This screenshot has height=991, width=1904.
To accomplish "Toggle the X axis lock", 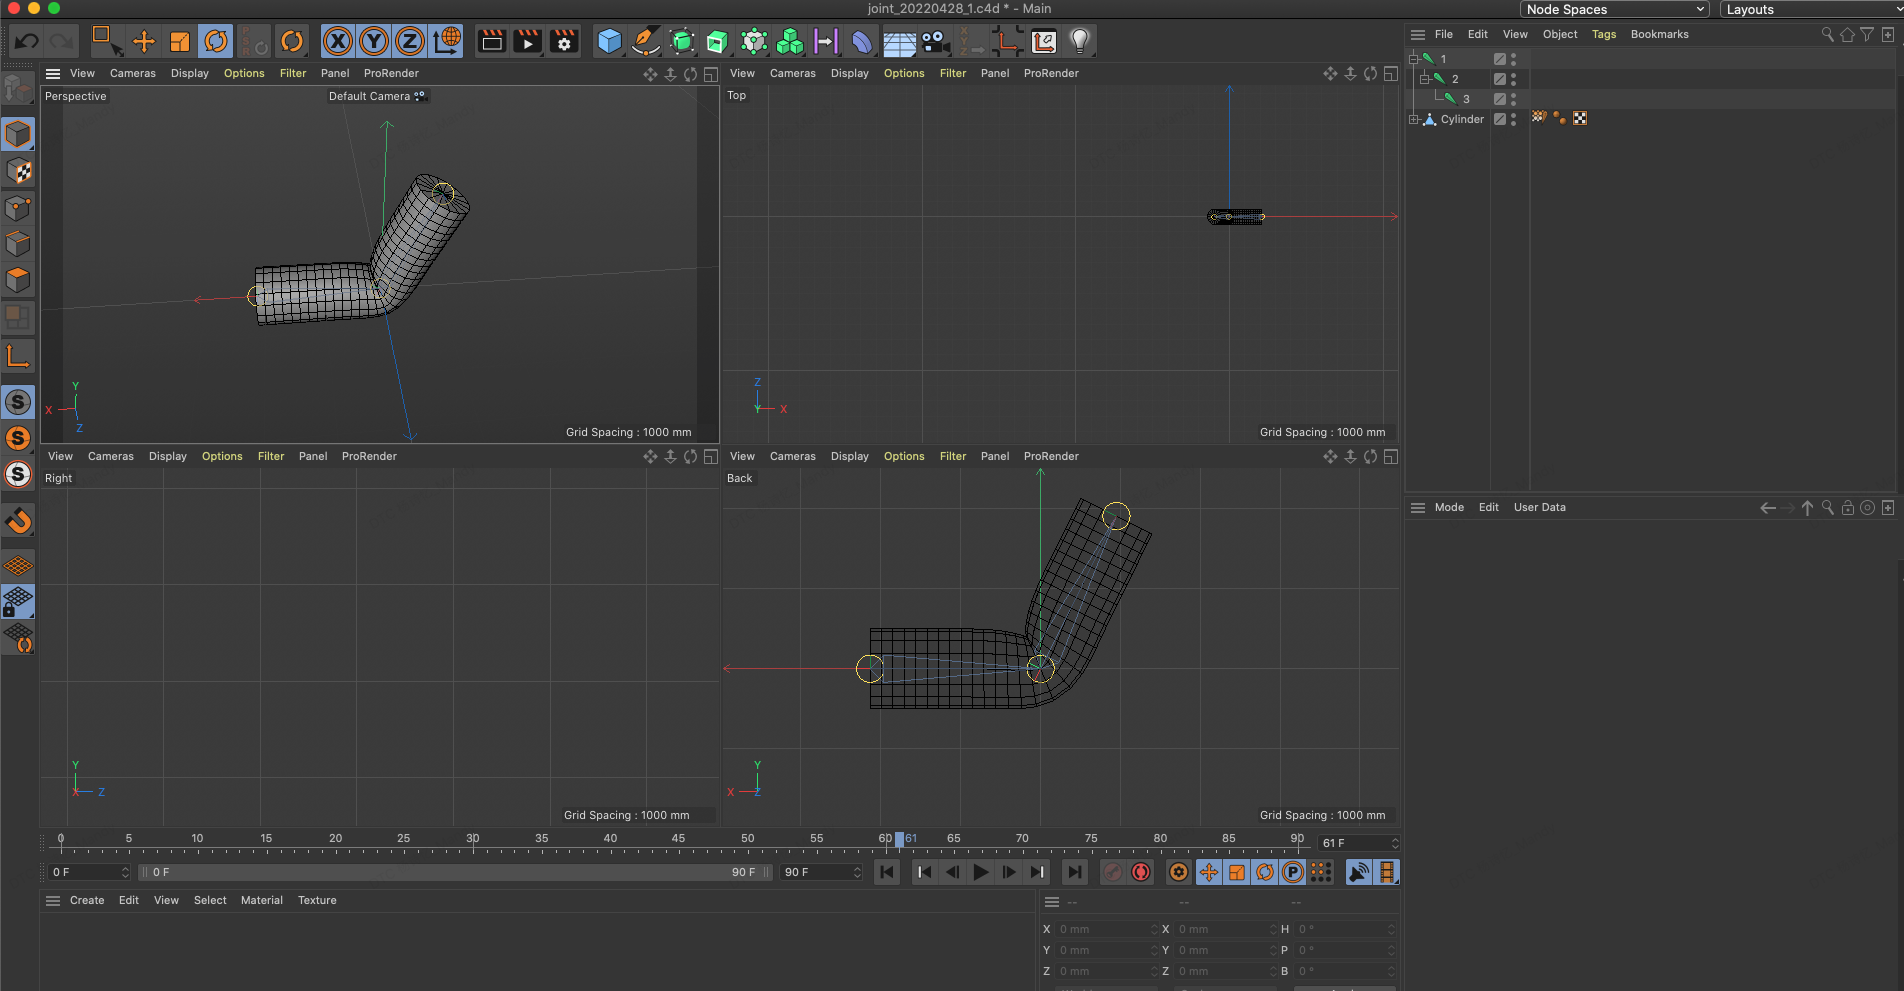I will (x=338, y=41).
